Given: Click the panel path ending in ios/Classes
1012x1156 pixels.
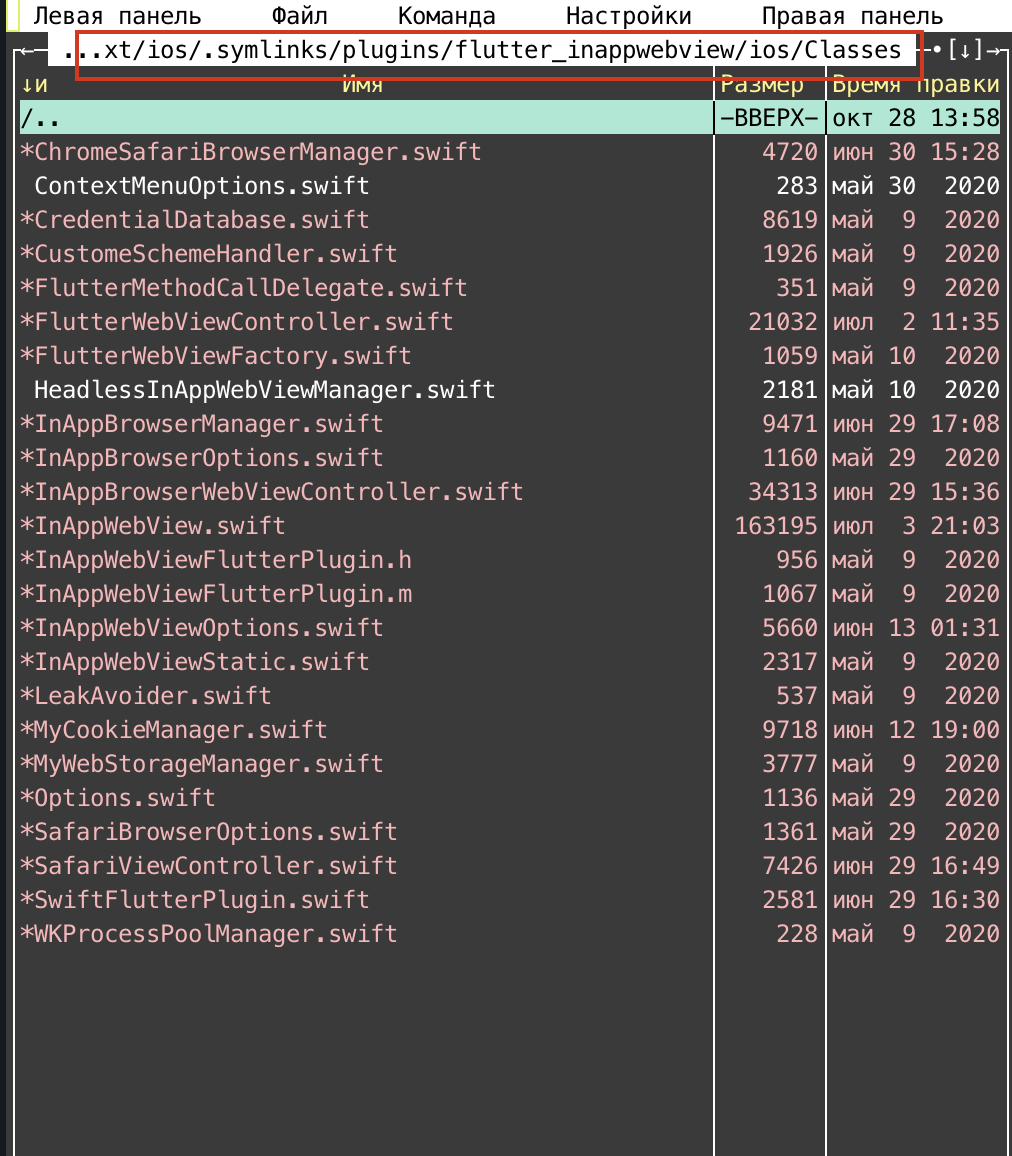Looking at the screenshot, I should coord(482,50).
